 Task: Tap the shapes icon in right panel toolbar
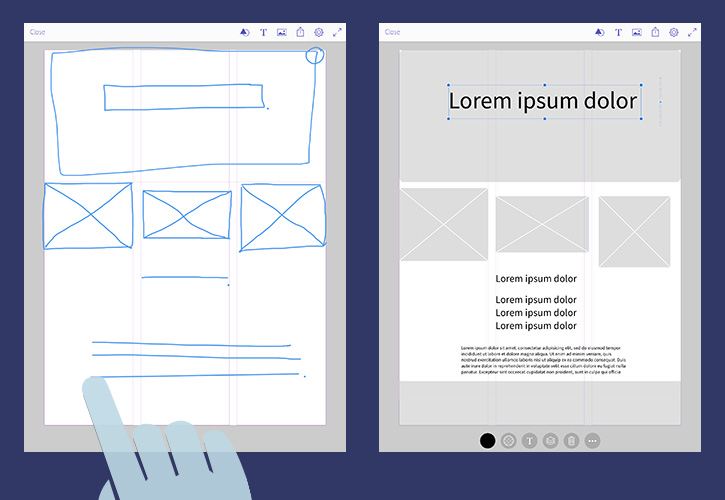pyautogui.click(x=600, y=32)
